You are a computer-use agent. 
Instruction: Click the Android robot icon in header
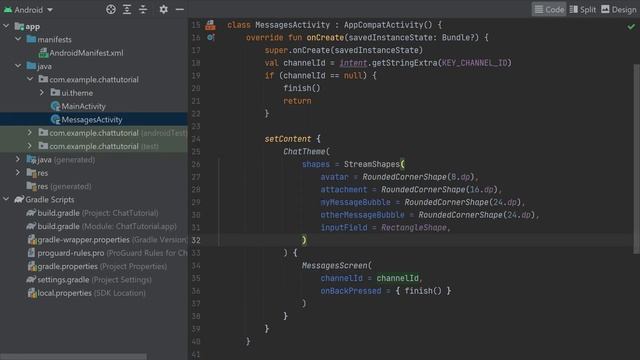pos(8,9)
